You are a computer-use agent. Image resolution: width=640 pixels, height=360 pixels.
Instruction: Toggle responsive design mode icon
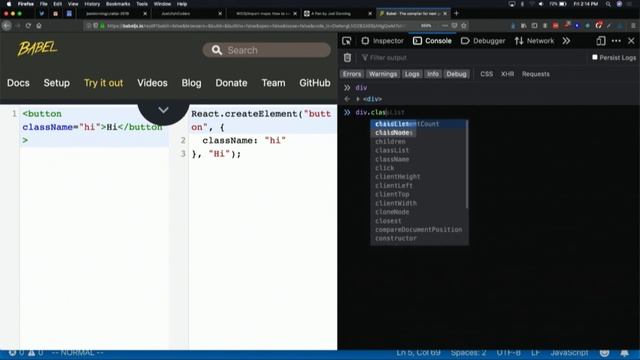pyautogui.click(x=601, y=41)
